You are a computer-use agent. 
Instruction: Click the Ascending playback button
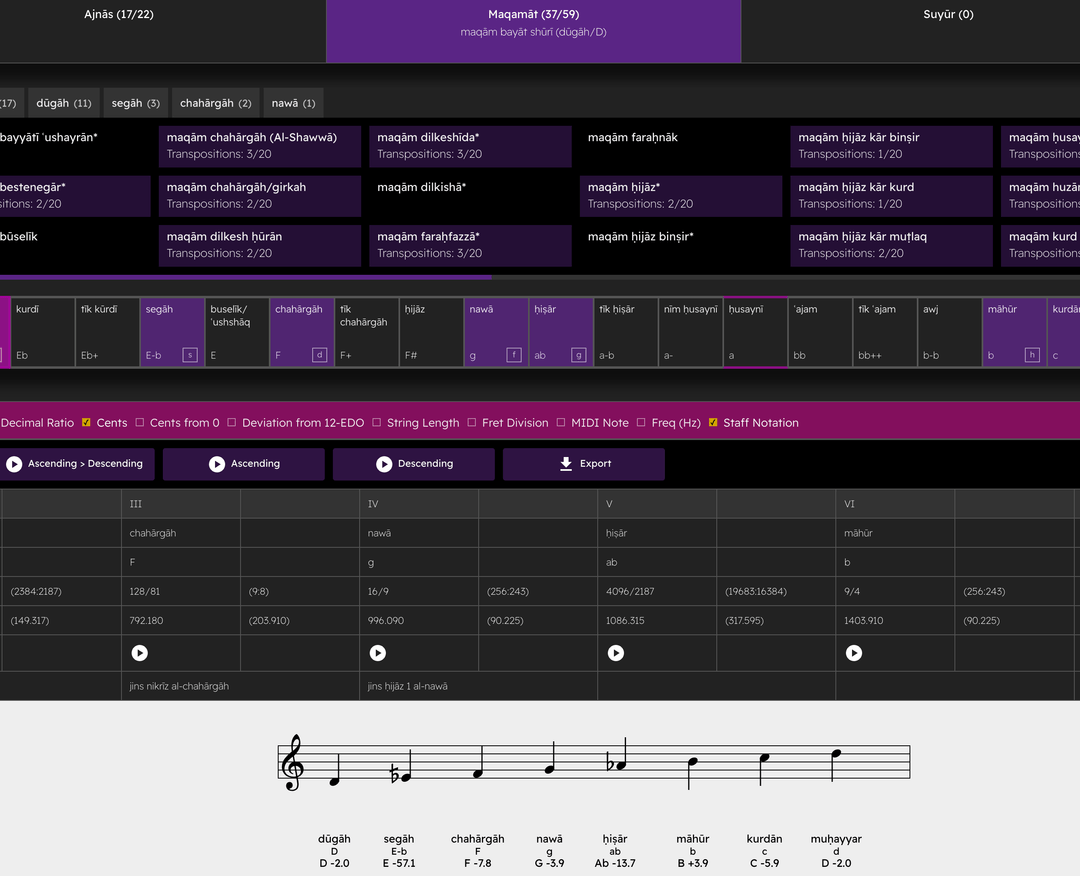244,464
